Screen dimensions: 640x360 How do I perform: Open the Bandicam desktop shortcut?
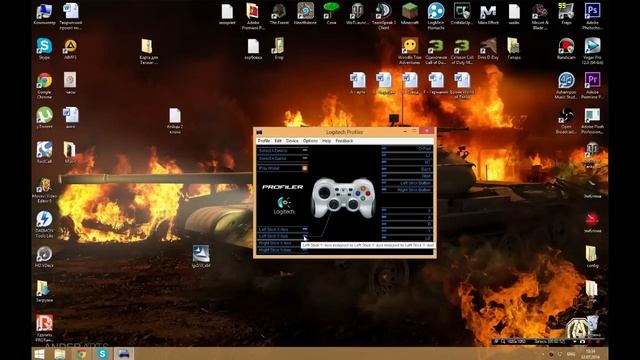(x=566, y=49)
